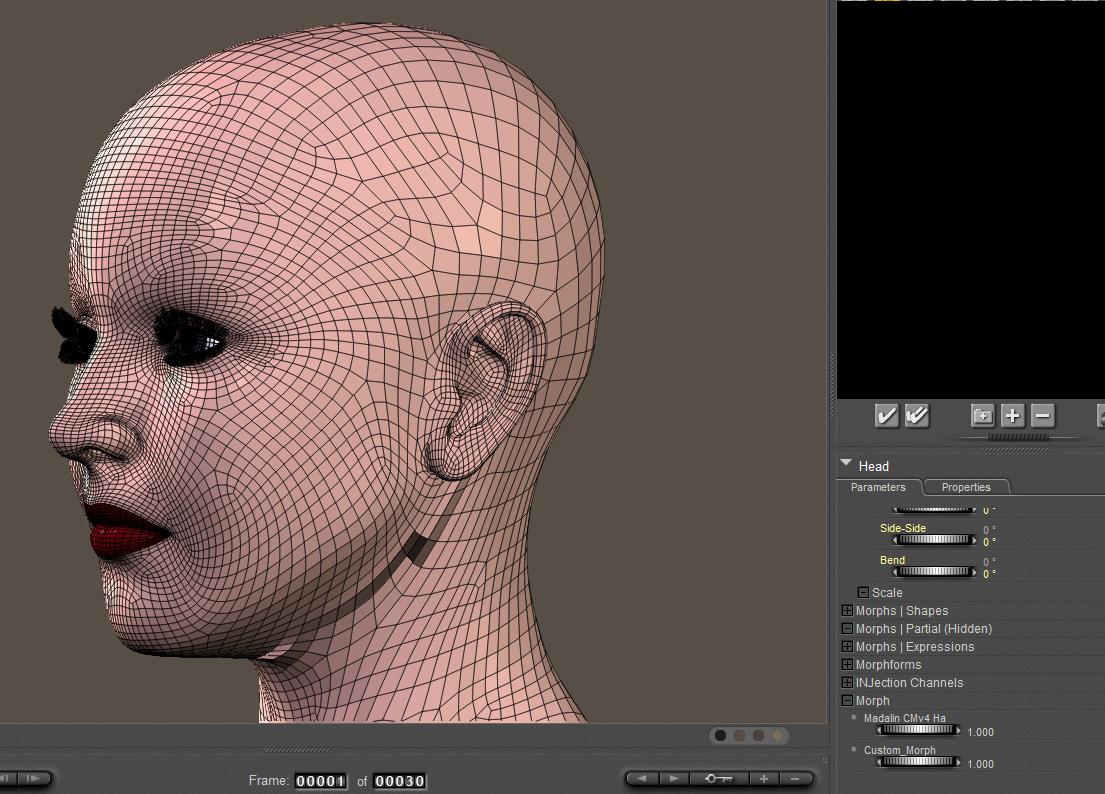This screenshot has height=794, width=1105.
Task: Add a keyframe with timeline plus button
Action: tap(764, 779)
